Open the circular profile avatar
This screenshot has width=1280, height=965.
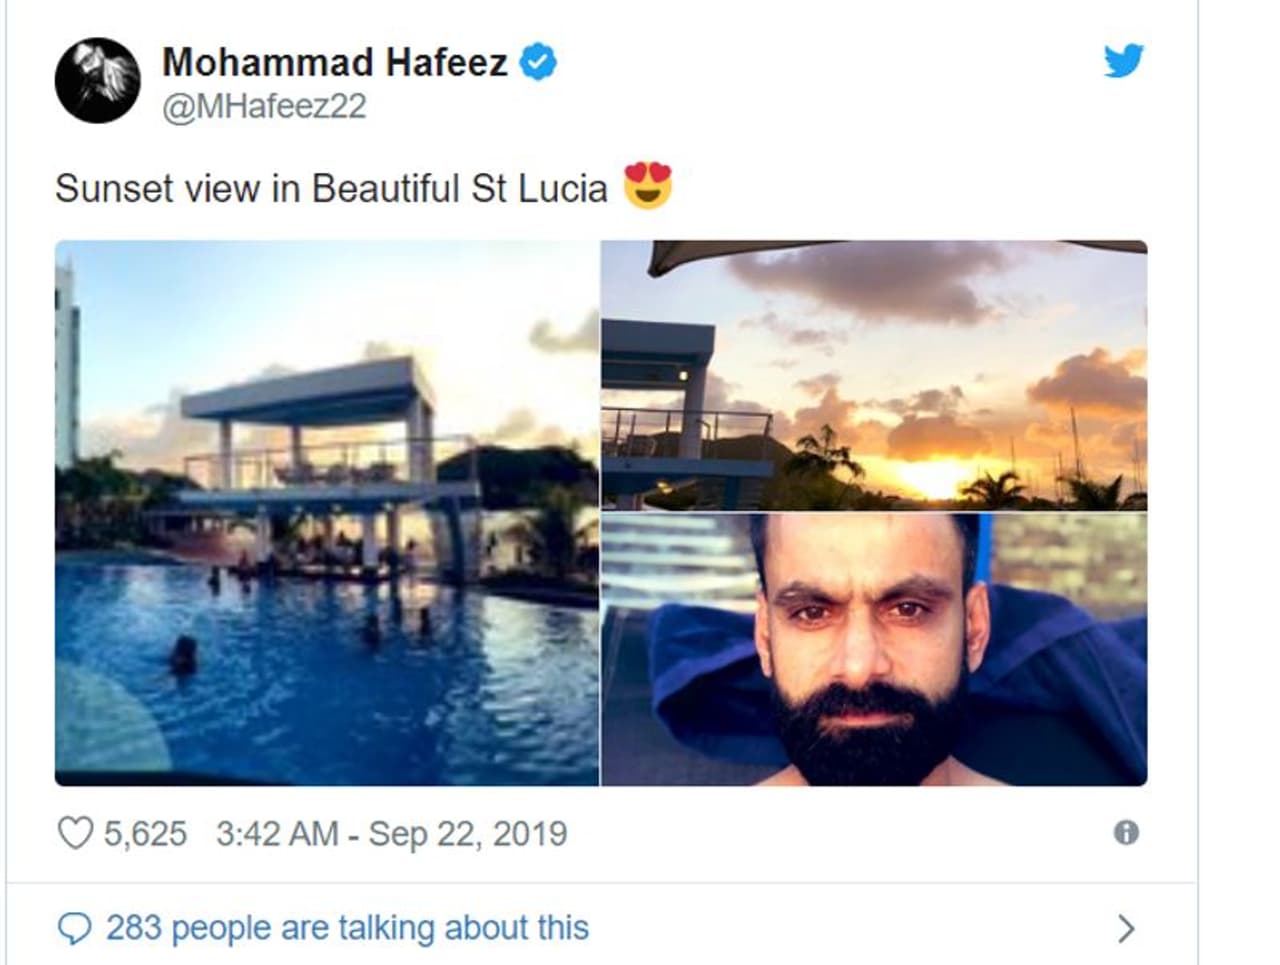pyautogui.click(x=97, y=81)
